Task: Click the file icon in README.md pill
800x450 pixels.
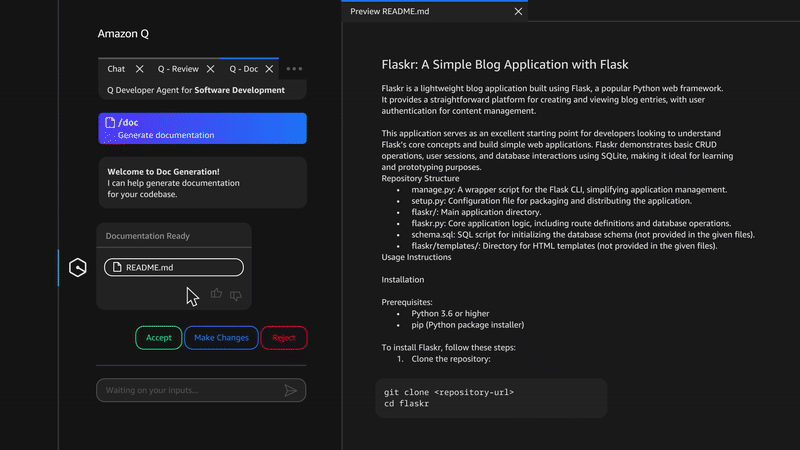Action: (117, 267)
